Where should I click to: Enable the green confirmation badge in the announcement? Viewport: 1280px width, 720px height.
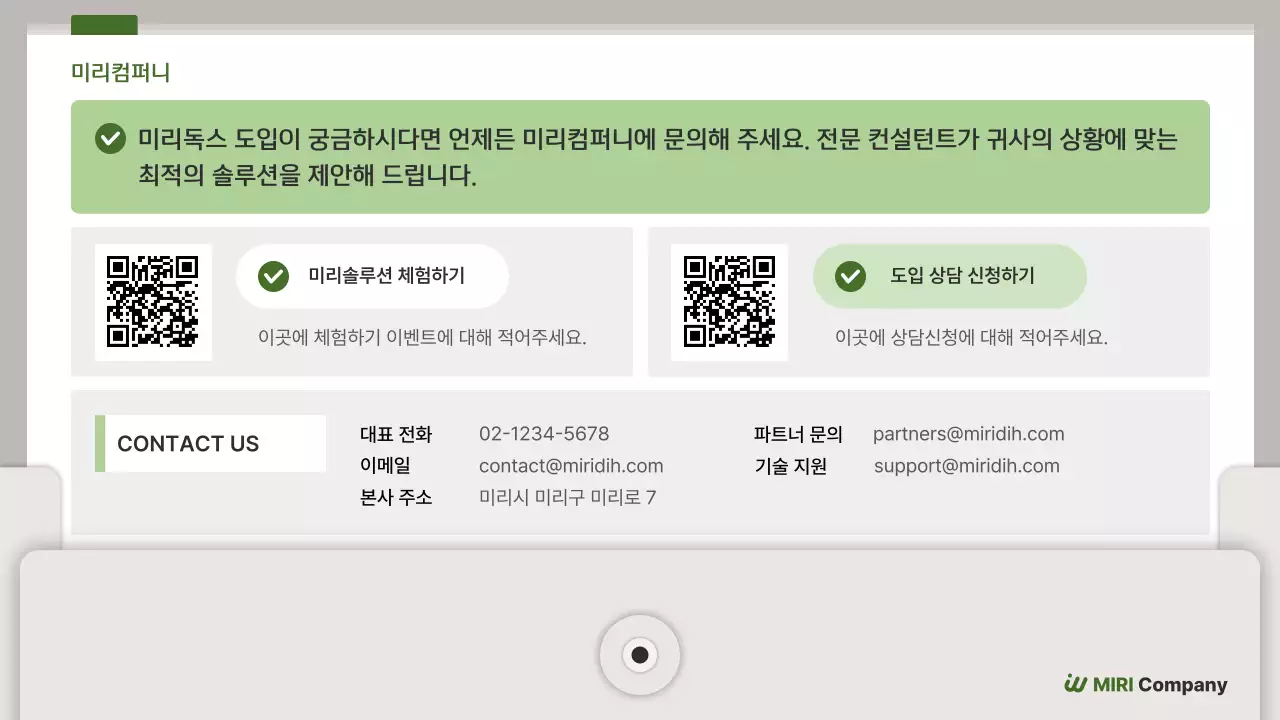point(110,139)
